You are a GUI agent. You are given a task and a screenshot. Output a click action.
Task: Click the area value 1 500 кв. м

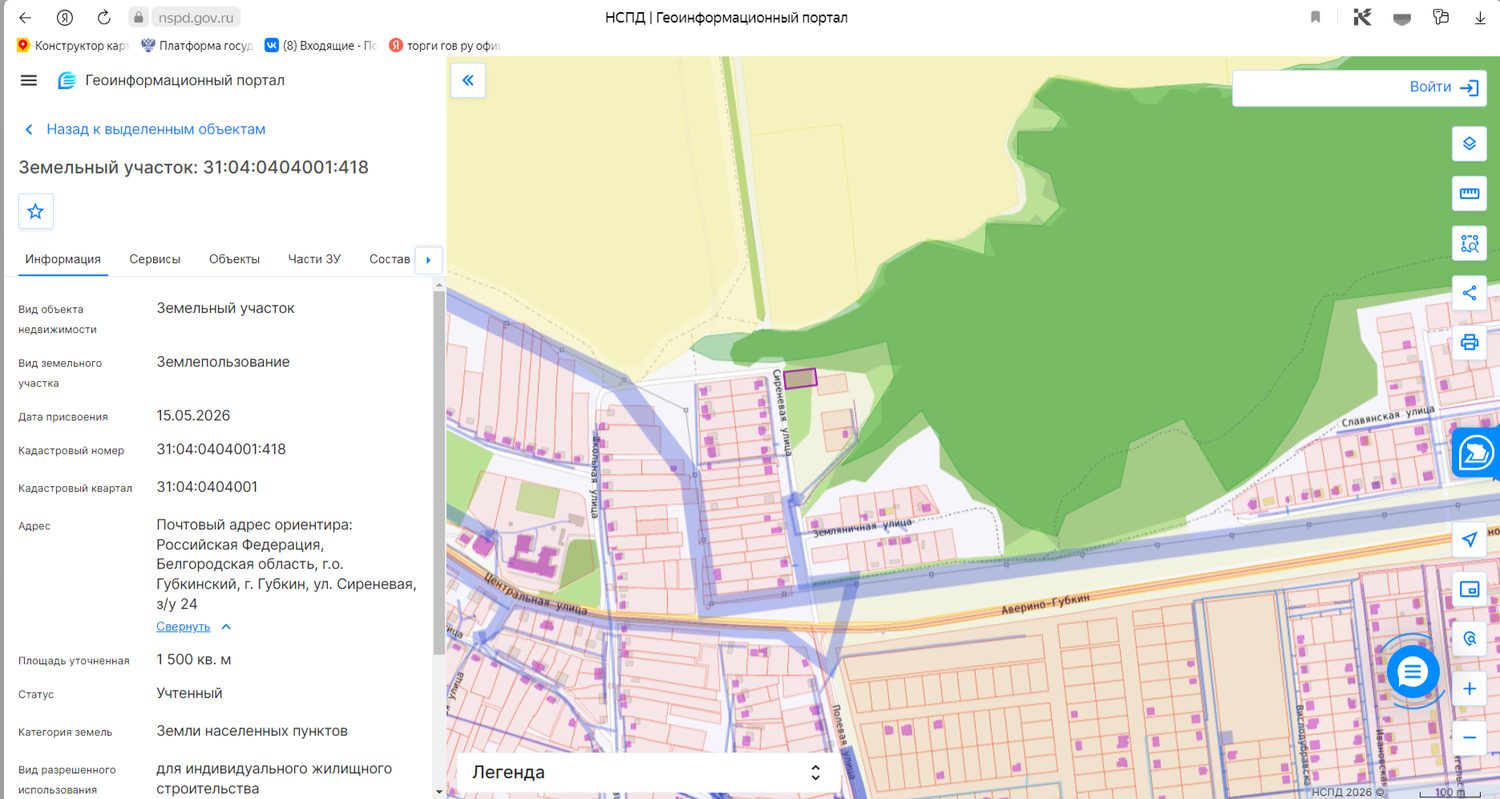(194, 659)
